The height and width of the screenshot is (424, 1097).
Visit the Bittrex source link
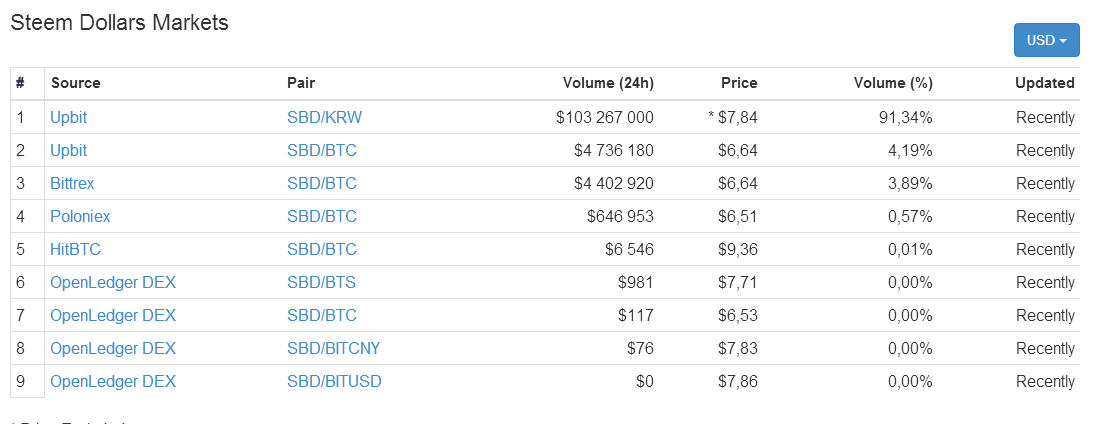[72, 183]
